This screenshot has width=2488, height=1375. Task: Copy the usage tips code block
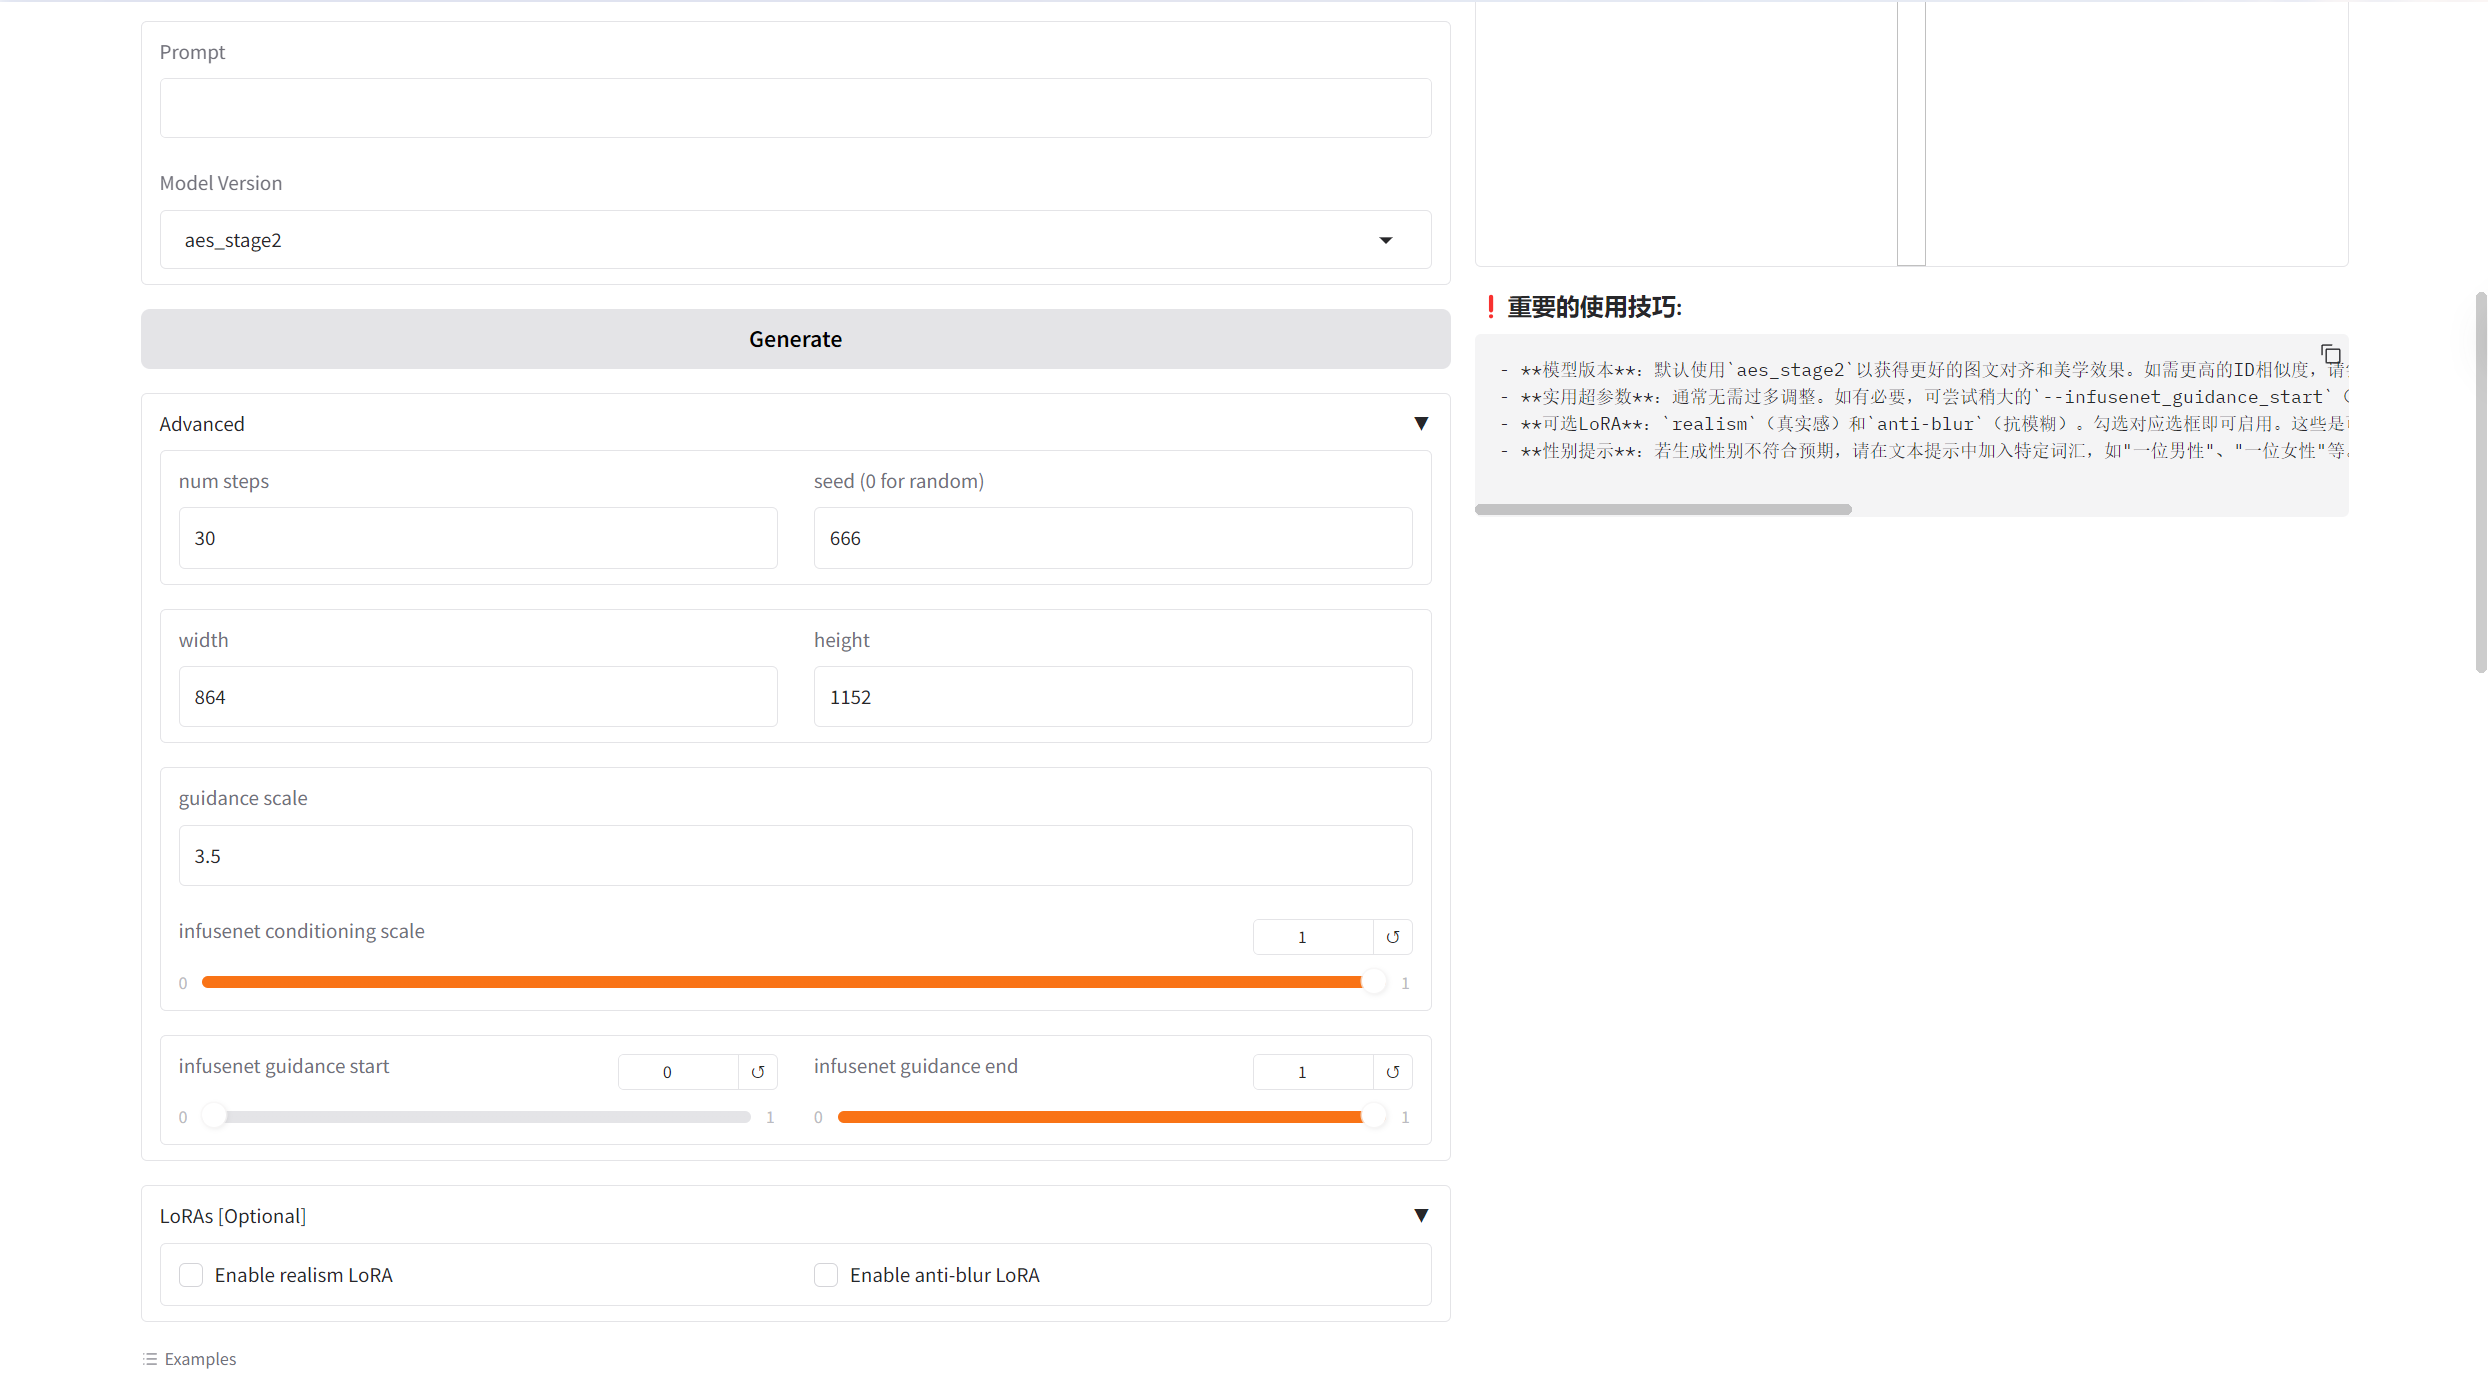click(x=2330, y=354)
